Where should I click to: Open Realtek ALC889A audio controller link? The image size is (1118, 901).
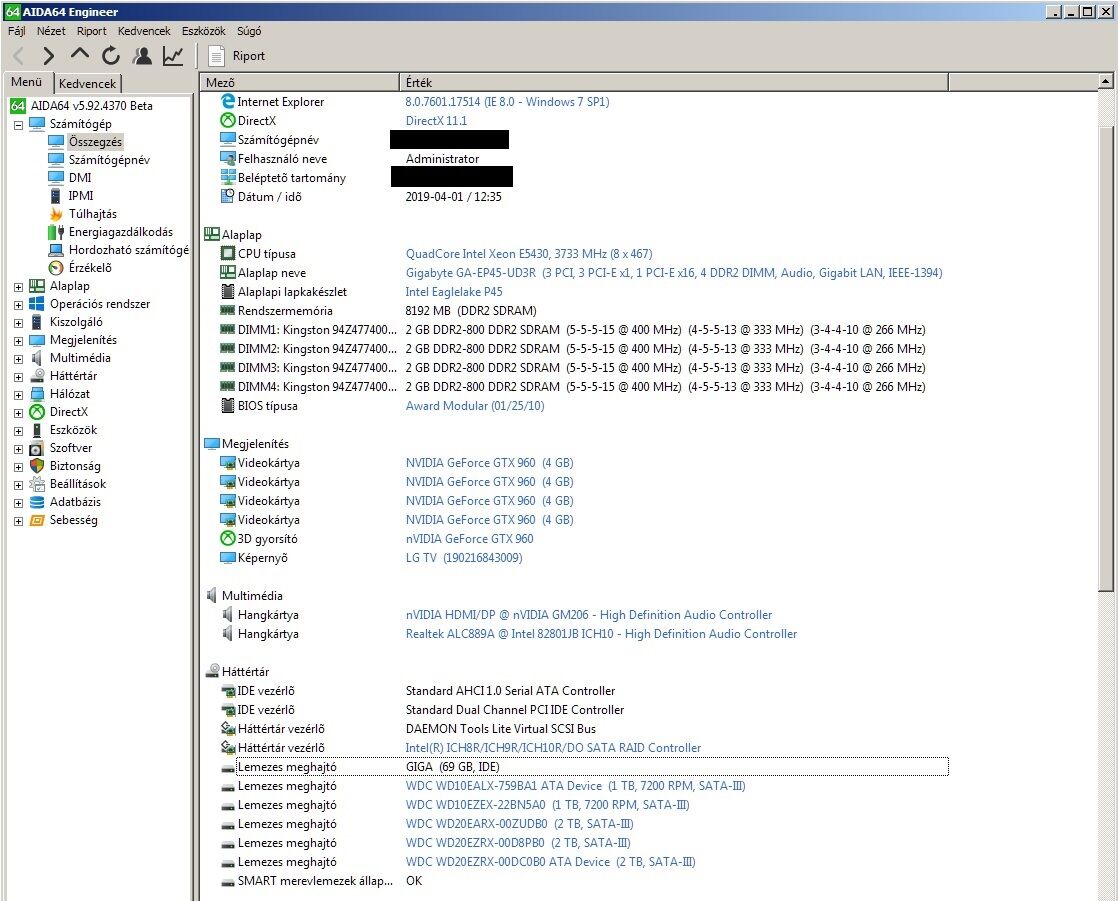pos(601,634)
